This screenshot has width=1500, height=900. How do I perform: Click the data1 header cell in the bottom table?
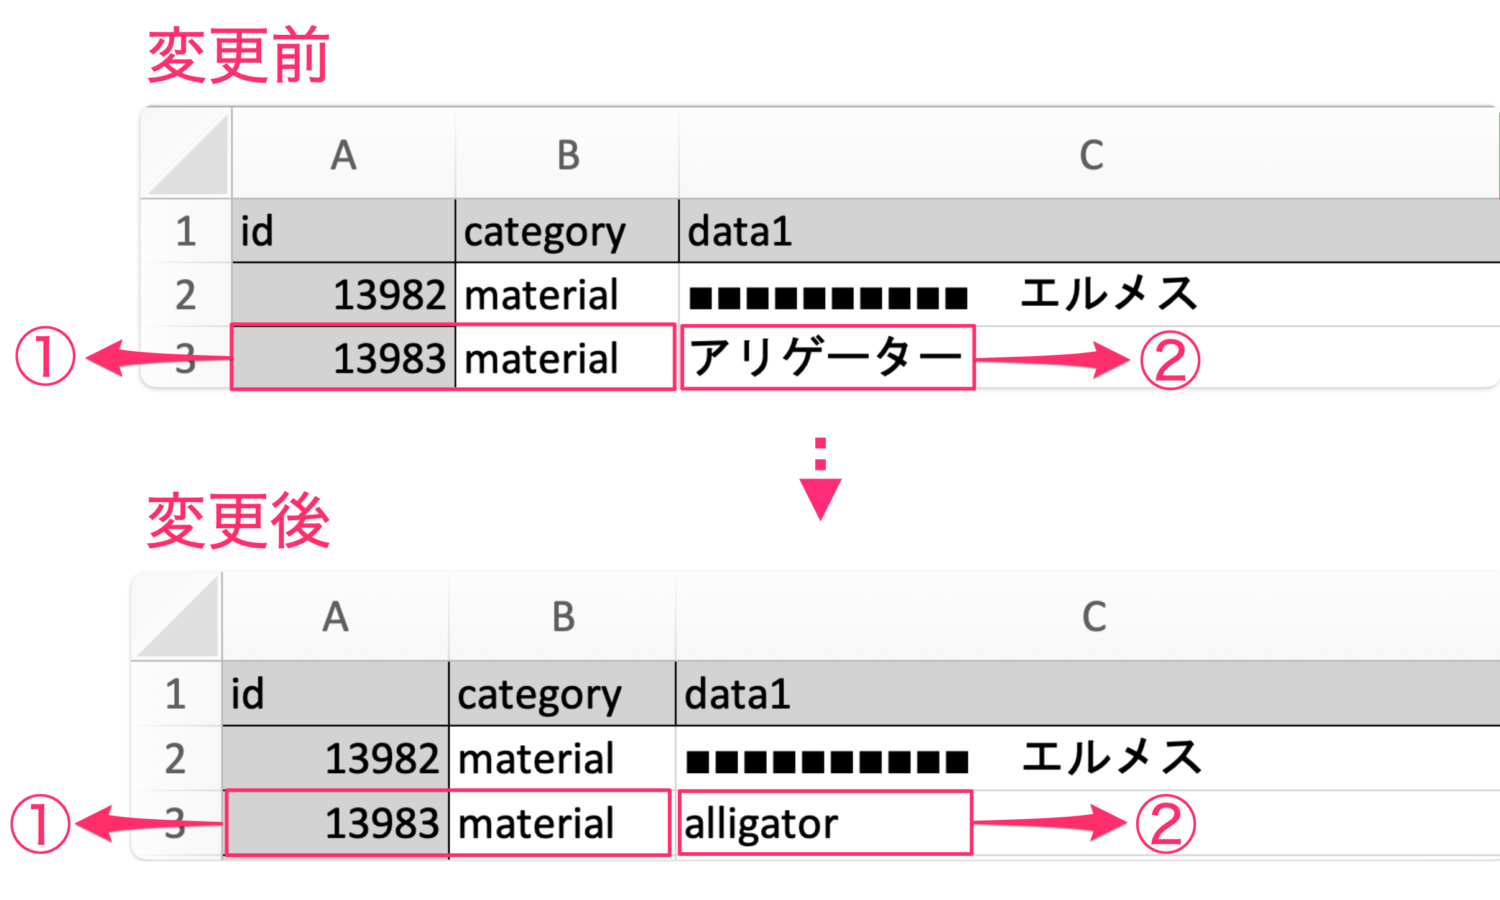pos(1088,693)
